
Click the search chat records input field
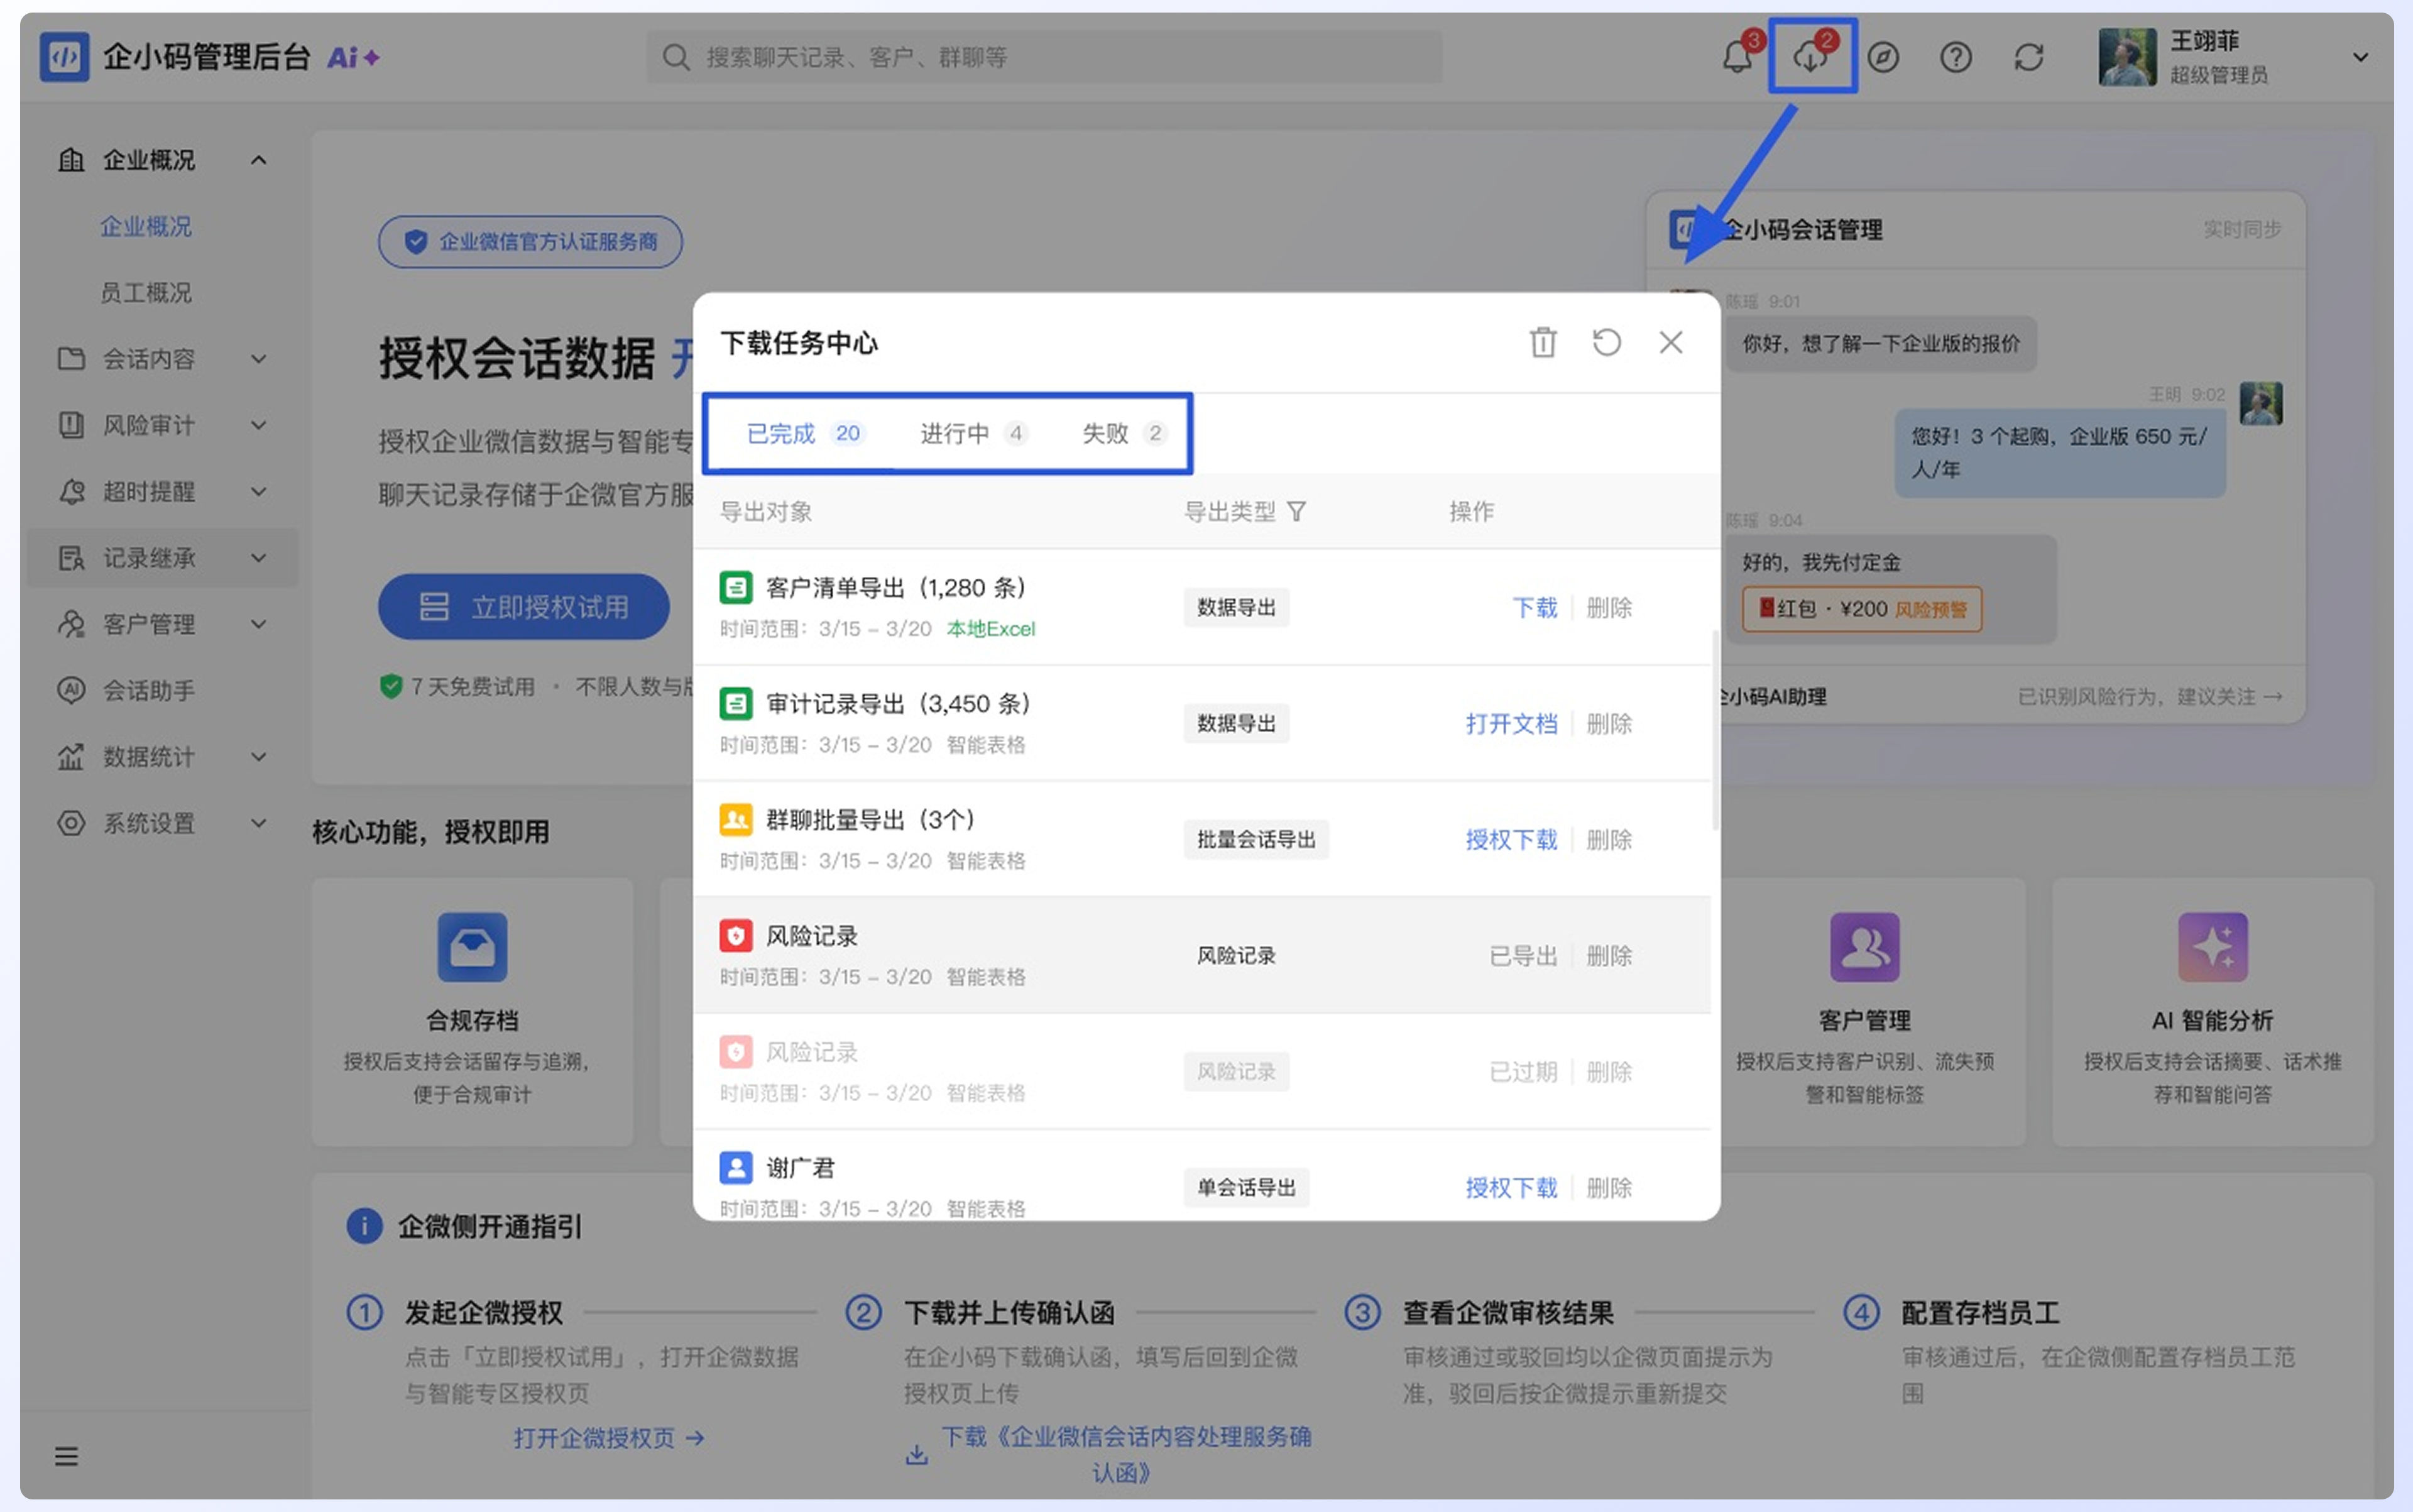(1044, 57)
